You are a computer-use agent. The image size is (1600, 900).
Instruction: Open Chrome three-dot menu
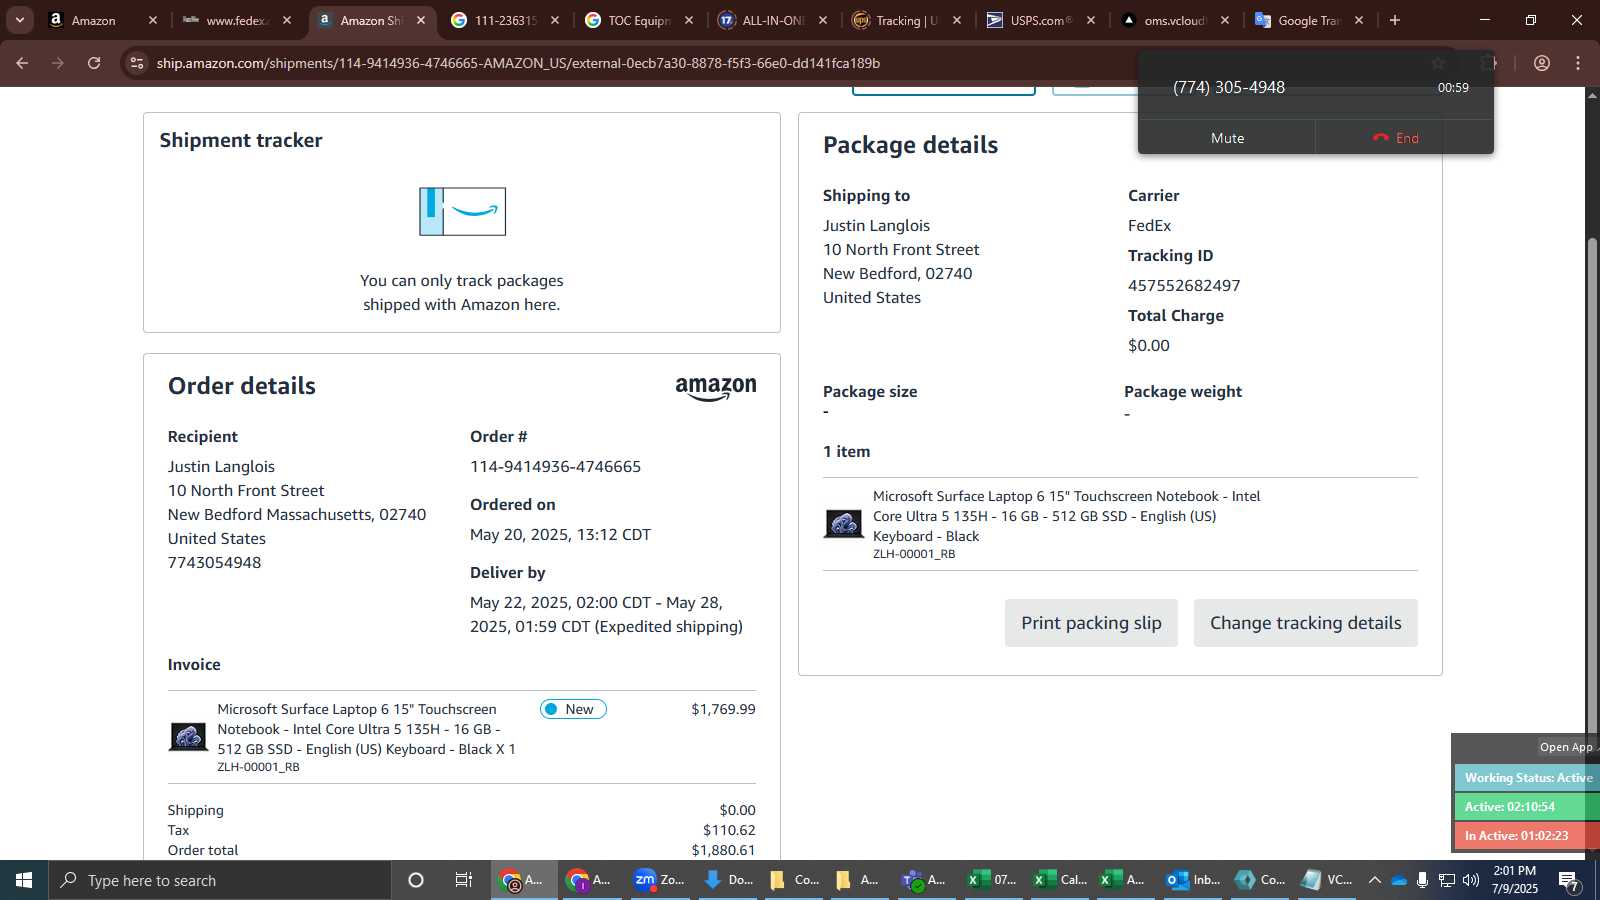[1578, 63]
